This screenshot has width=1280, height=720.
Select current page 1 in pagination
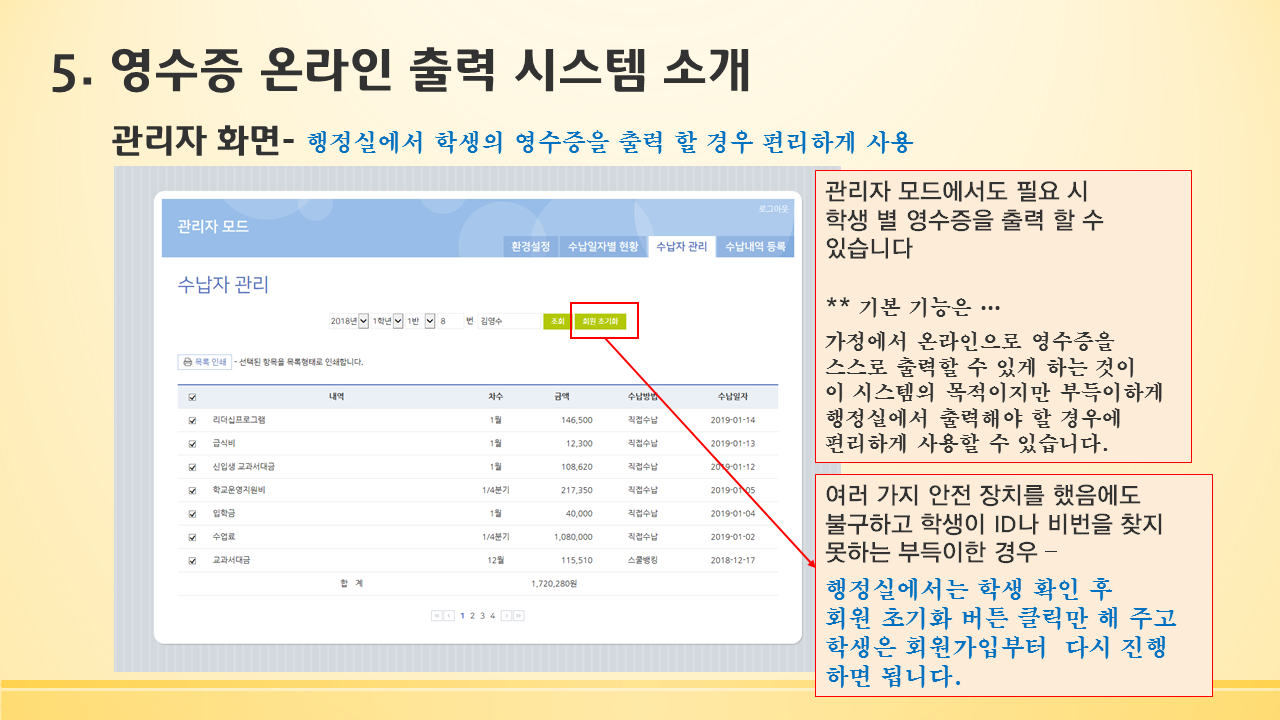coord(462,616)
